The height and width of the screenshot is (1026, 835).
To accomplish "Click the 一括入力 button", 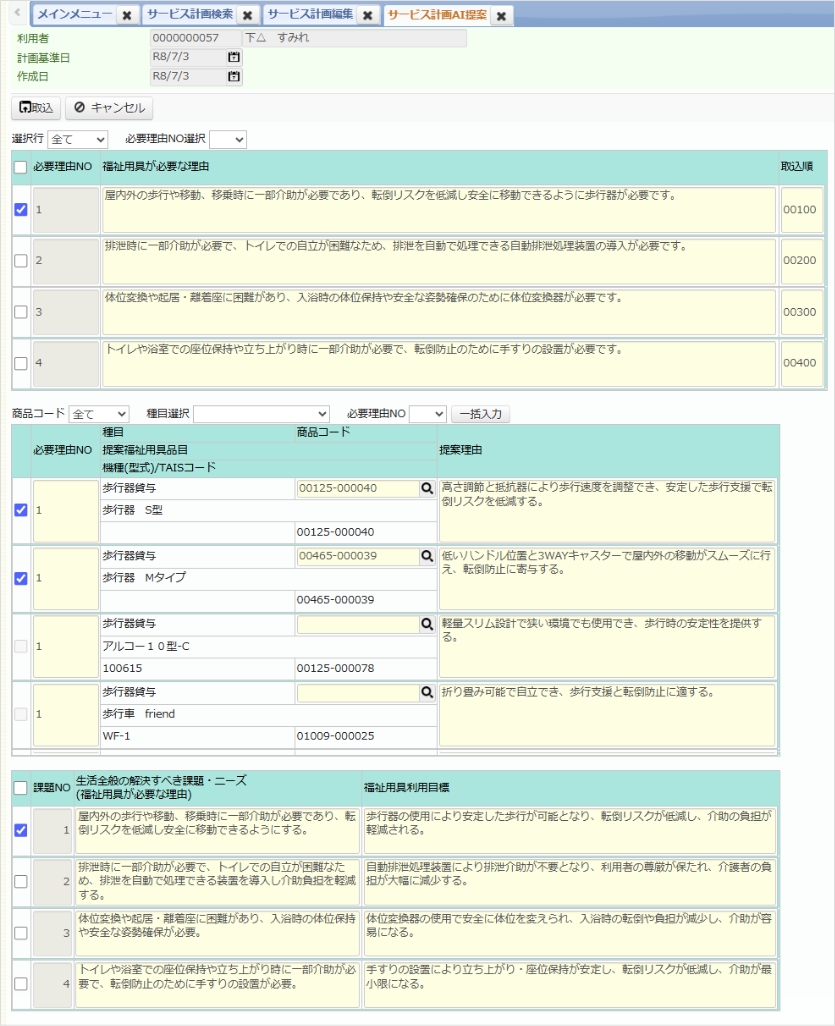I will point(480,414).
